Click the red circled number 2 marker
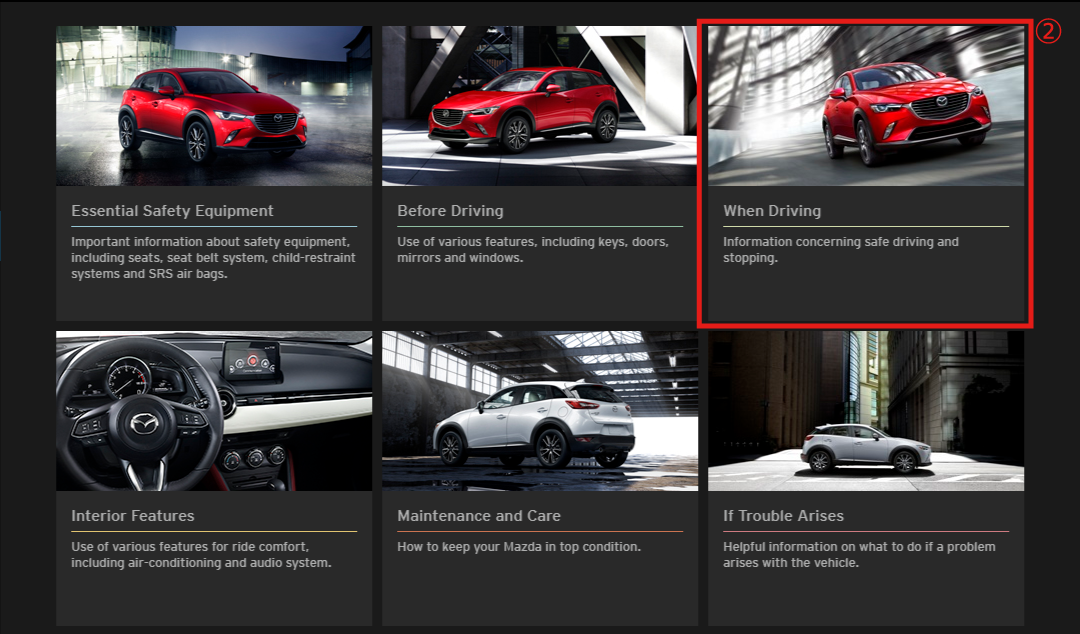The height and width of the screenshot is (634, 1080). click(1046, 31)
